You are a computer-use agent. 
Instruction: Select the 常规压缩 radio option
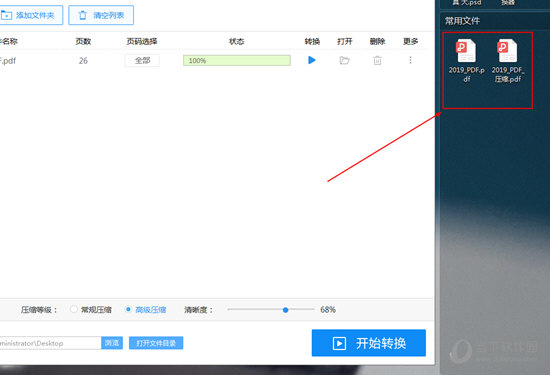click(91, 310)
